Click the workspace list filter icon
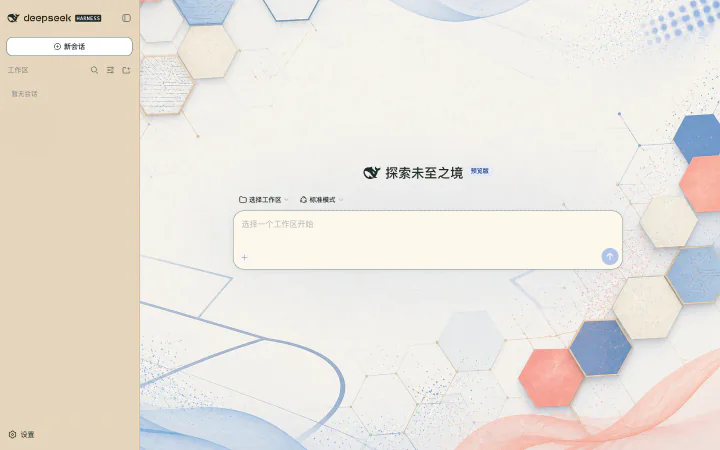Image resolution: width=720 pixels, height=450 pixels. [110, 70]
